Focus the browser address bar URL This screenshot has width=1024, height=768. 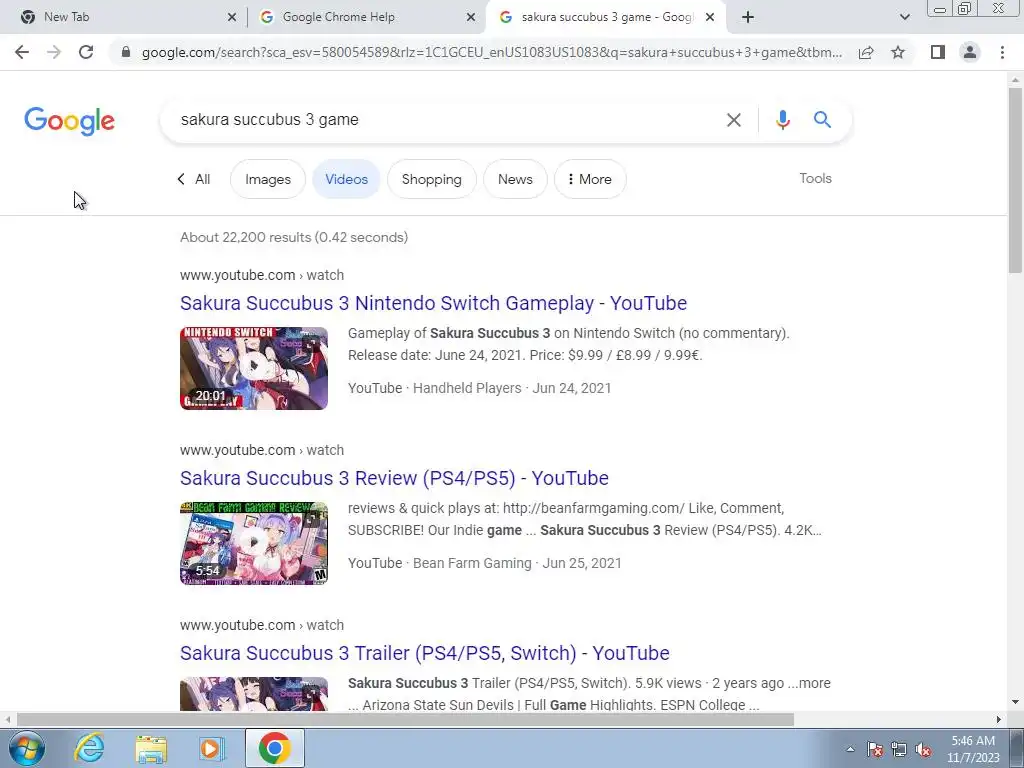click(491, 52)
